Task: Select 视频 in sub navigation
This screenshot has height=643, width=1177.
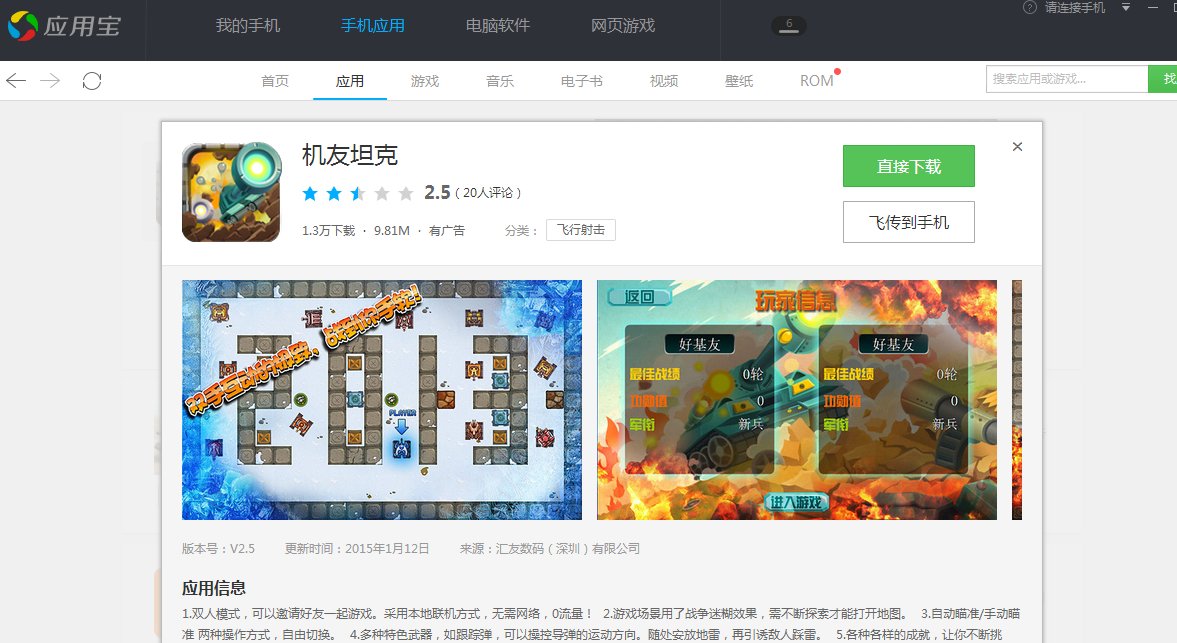Action: [664, 81]
